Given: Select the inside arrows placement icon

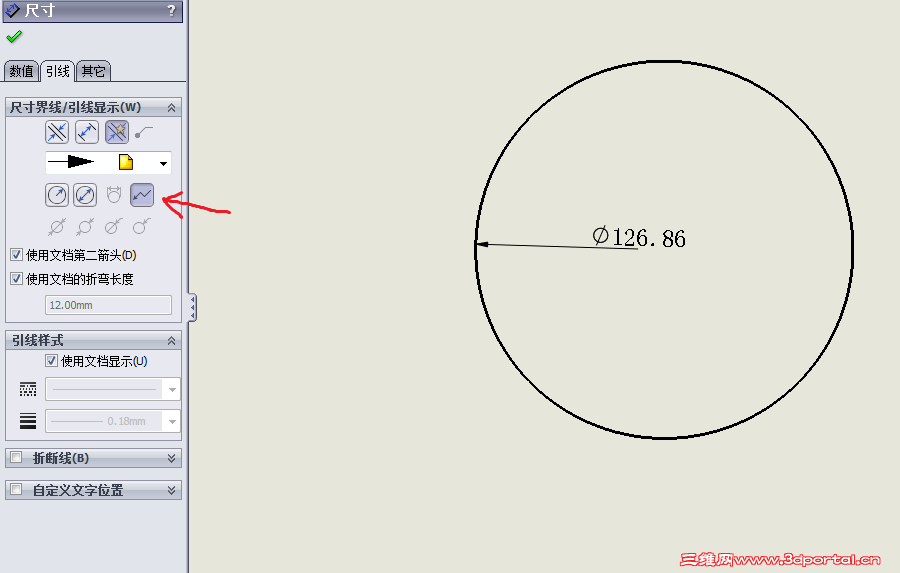Looking at the screenshot, I should tap(87, 132).
